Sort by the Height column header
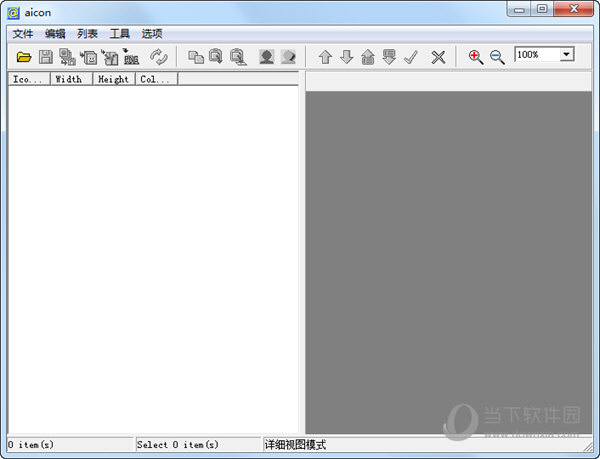This screenshot has height=459, width=600. [114, 79]
